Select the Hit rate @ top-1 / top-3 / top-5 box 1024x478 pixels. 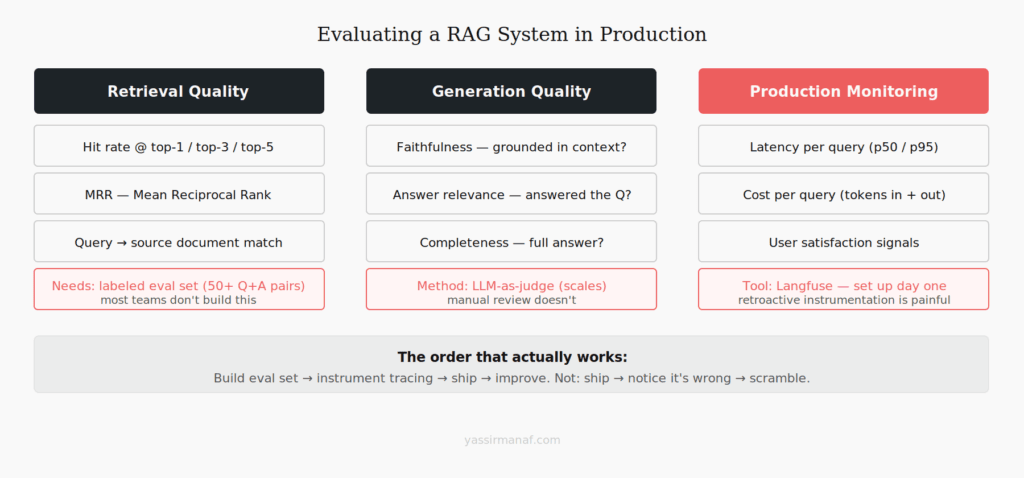pyautogui.click(x=179, y=146)
